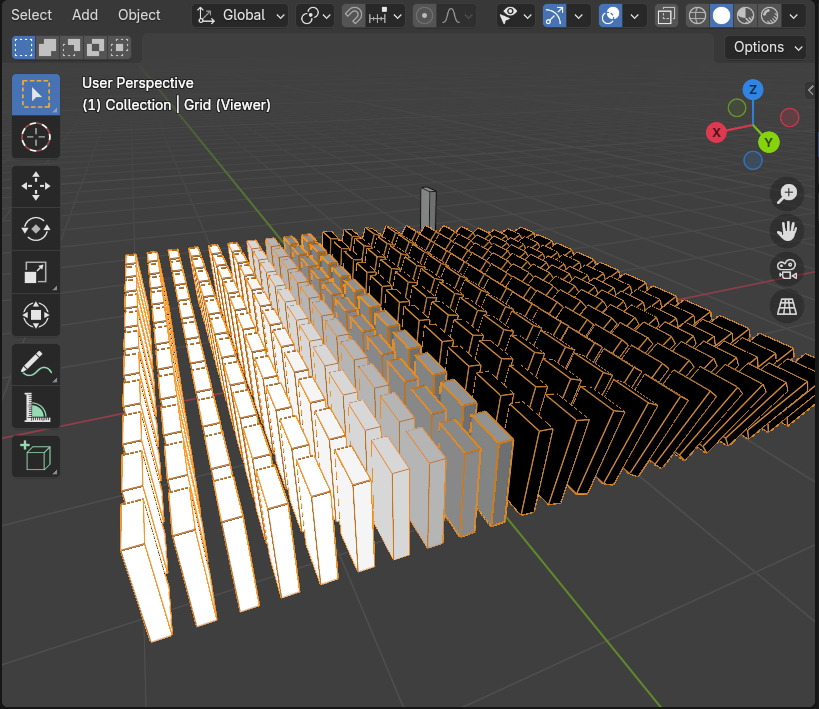Open the Select menu
Screen dimensions: 819x709
(x=31, y=15)
